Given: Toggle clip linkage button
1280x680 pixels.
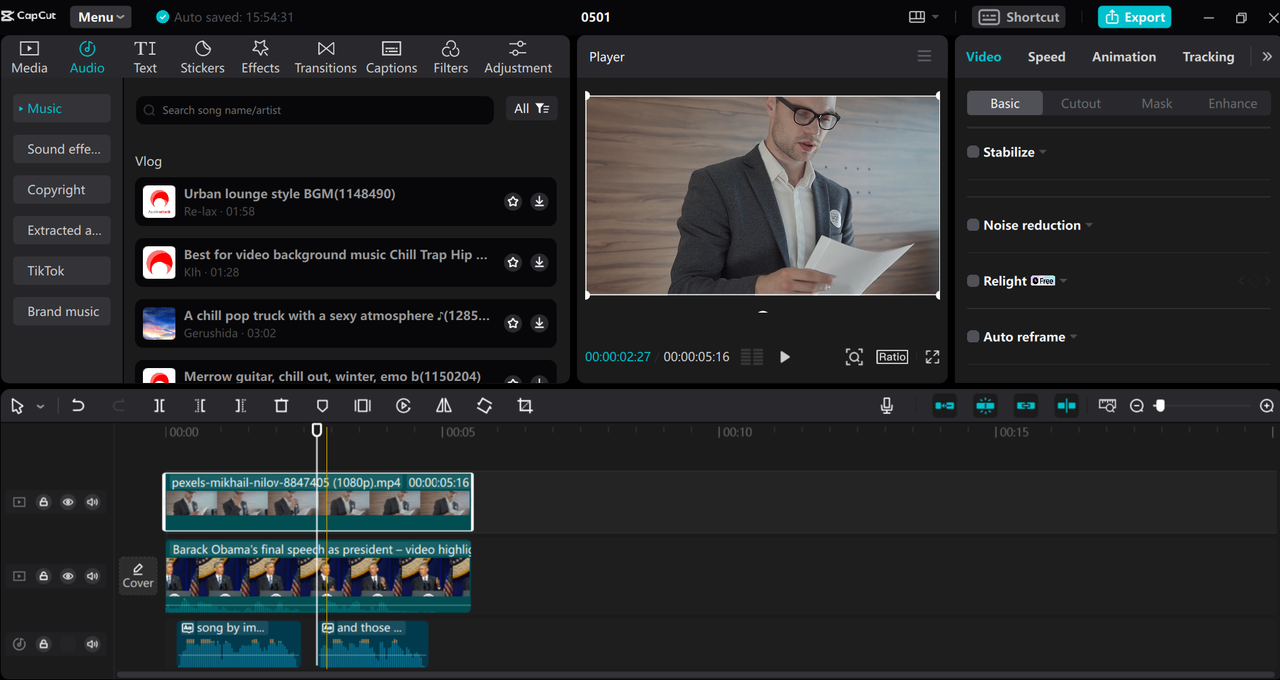Looking at the screenshot, I should click(1026, 406).
